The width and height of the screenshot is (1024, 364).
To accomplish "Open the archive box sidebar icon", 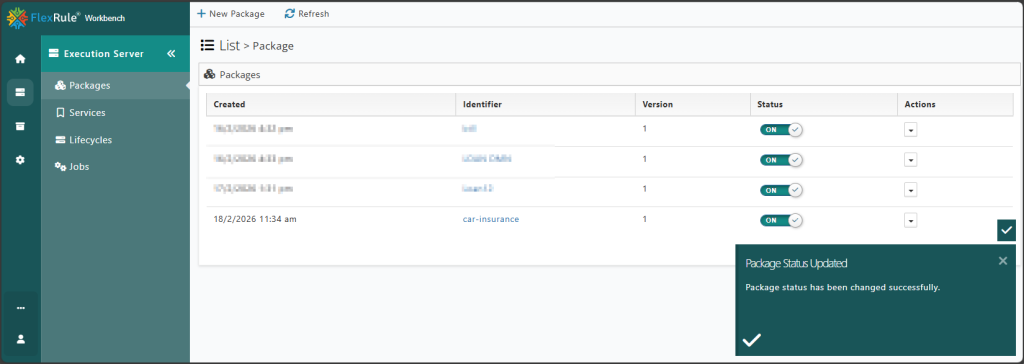I will click(20, 126).
